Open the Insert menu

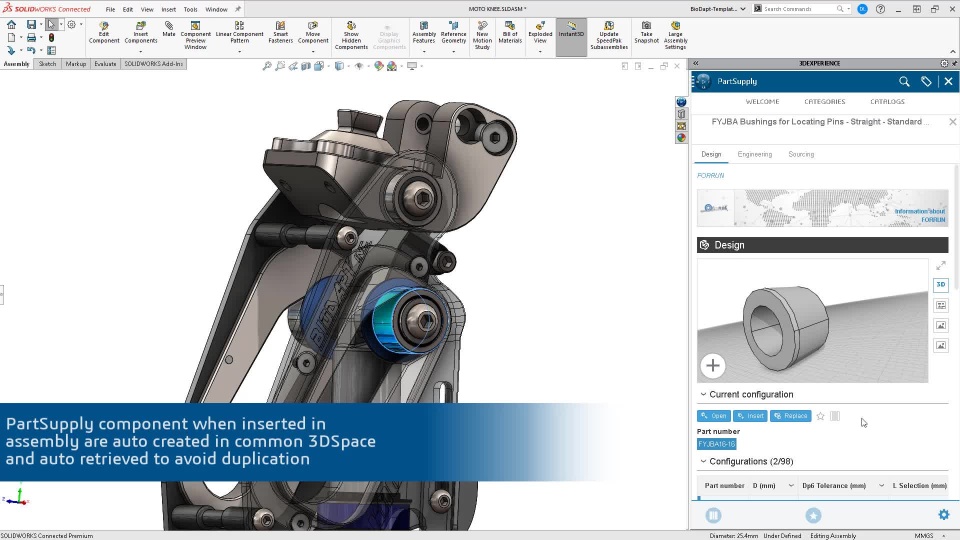[x=168, y=9]
